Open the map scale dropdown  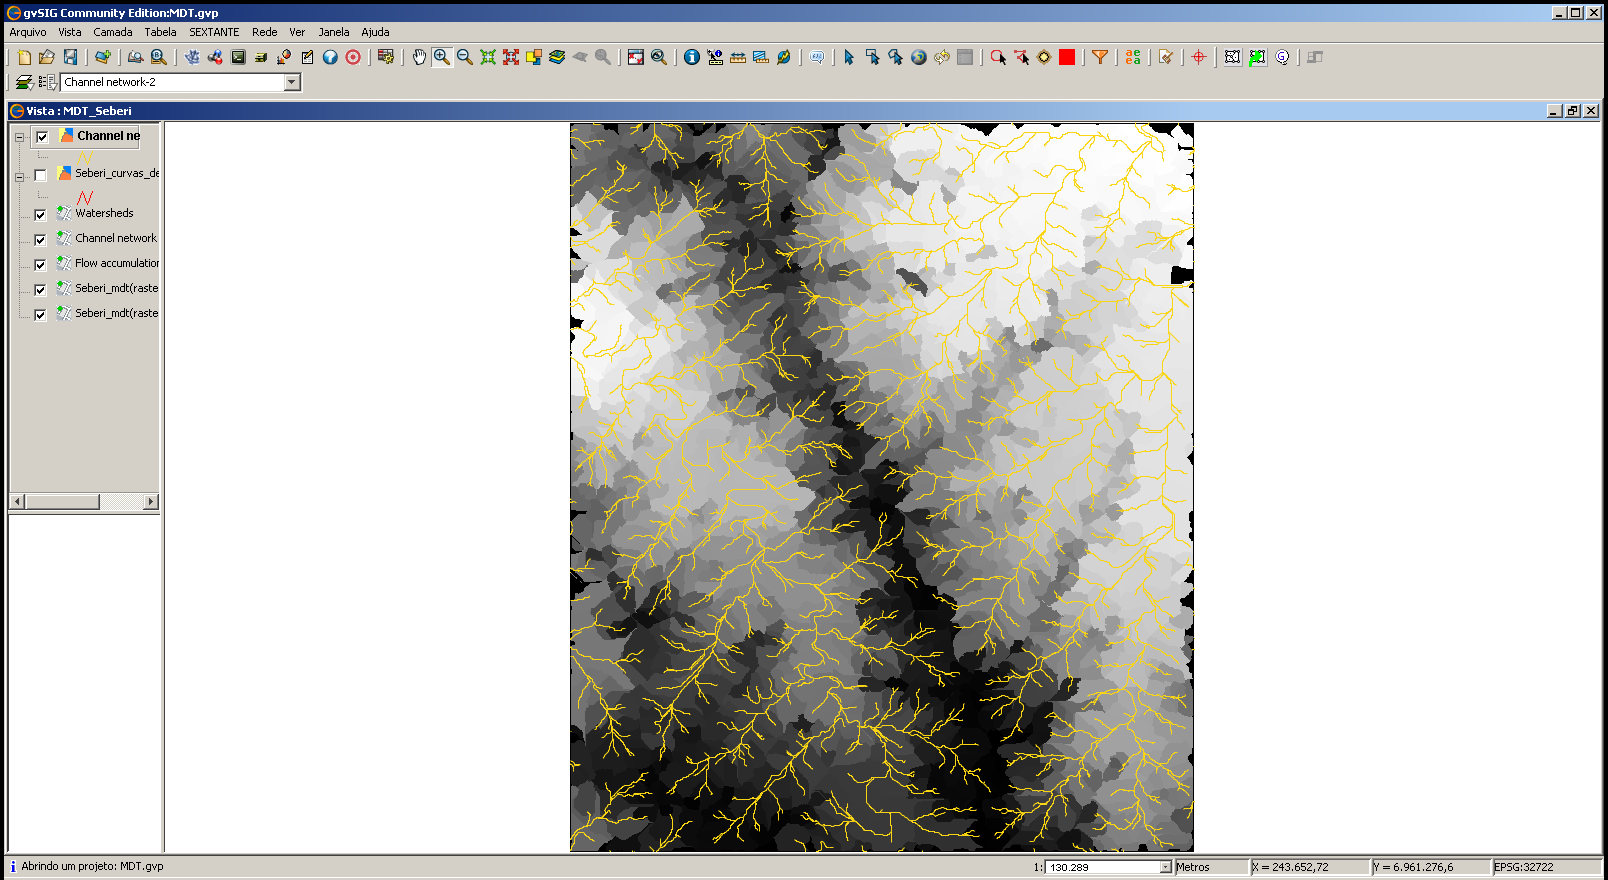click(1165, 867)
